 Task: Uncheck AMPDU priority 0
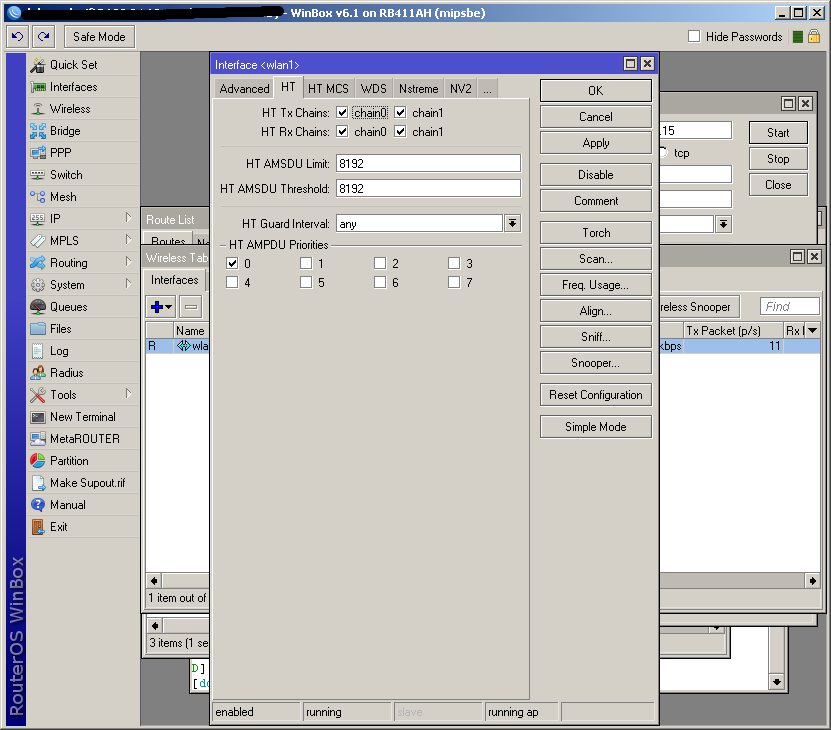232,263
